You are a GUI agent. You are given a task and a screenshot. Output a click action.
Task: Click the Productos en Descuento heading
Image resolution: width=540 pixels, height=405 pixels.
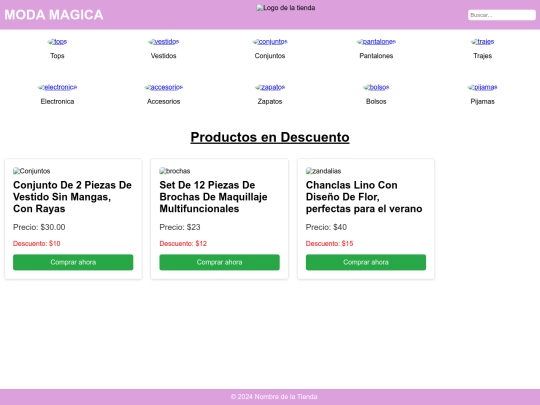click(270, 137)
